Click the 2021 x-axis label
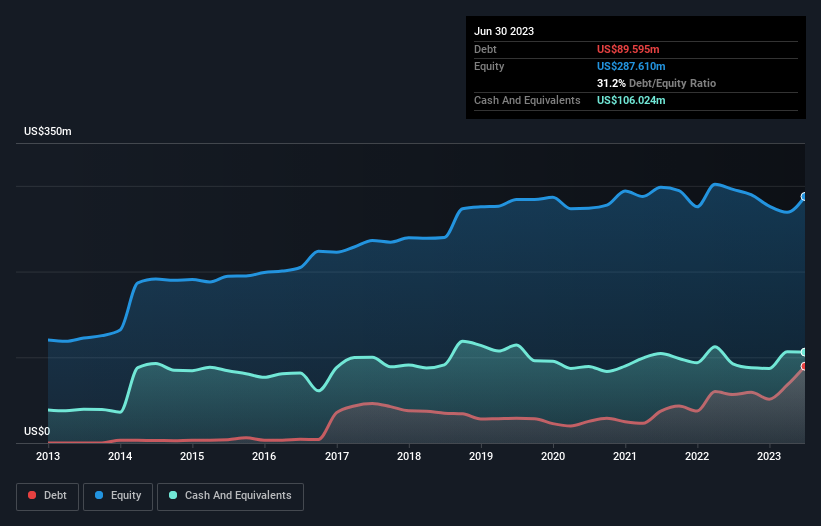The width and height of the screenshot is (821, 526). (625, 456)
